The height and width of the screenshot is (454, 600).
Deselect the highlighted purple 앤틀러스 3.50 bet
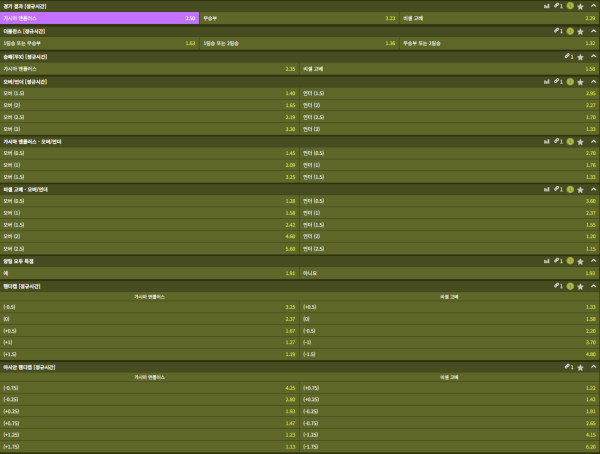pos(100,18)
